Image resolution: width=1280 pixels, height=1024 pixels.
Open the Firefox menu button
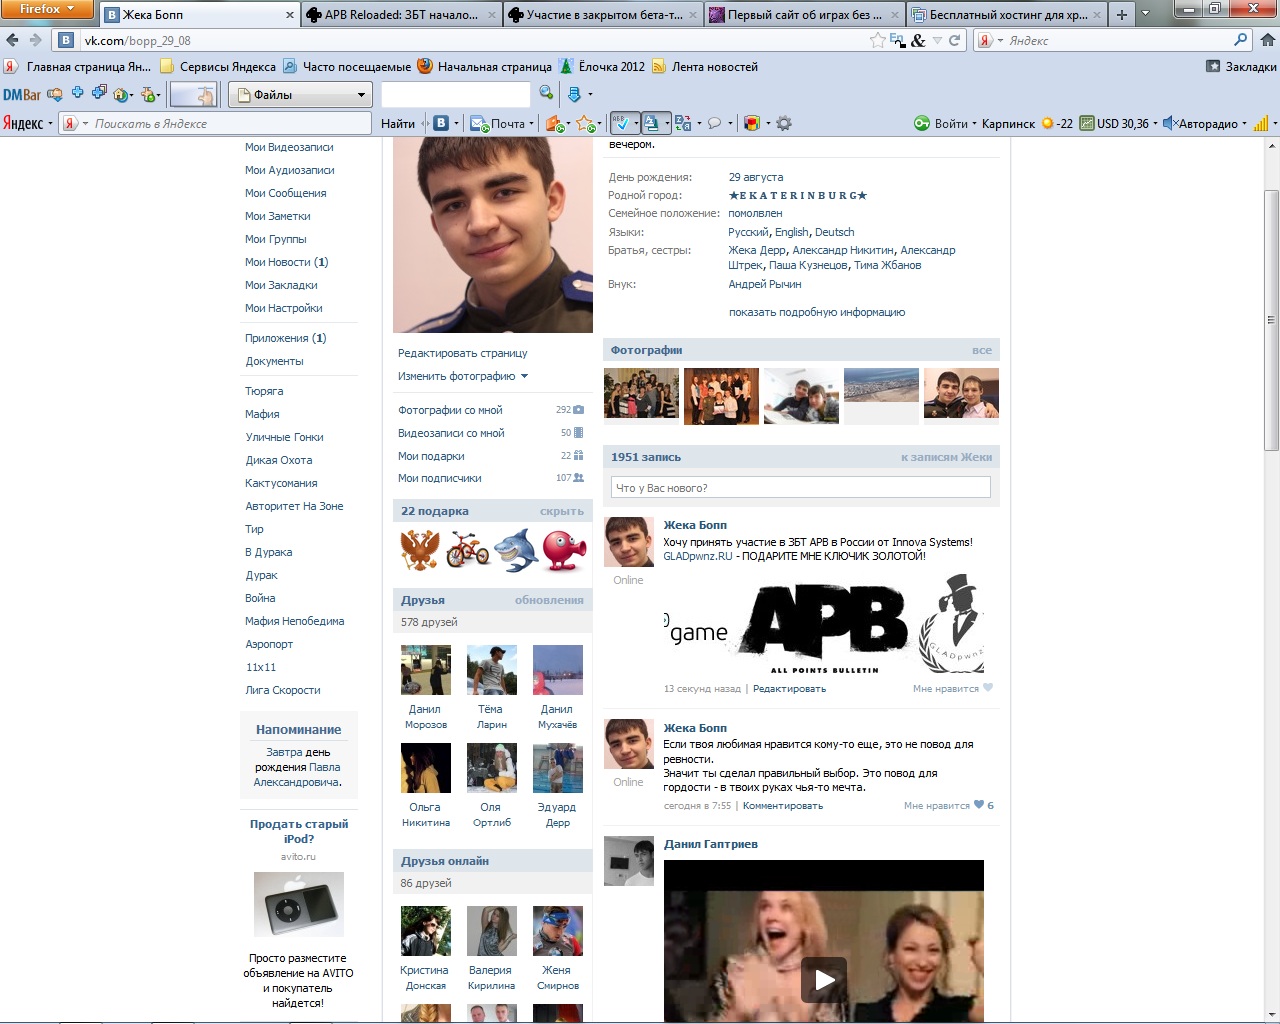[47, 9]
